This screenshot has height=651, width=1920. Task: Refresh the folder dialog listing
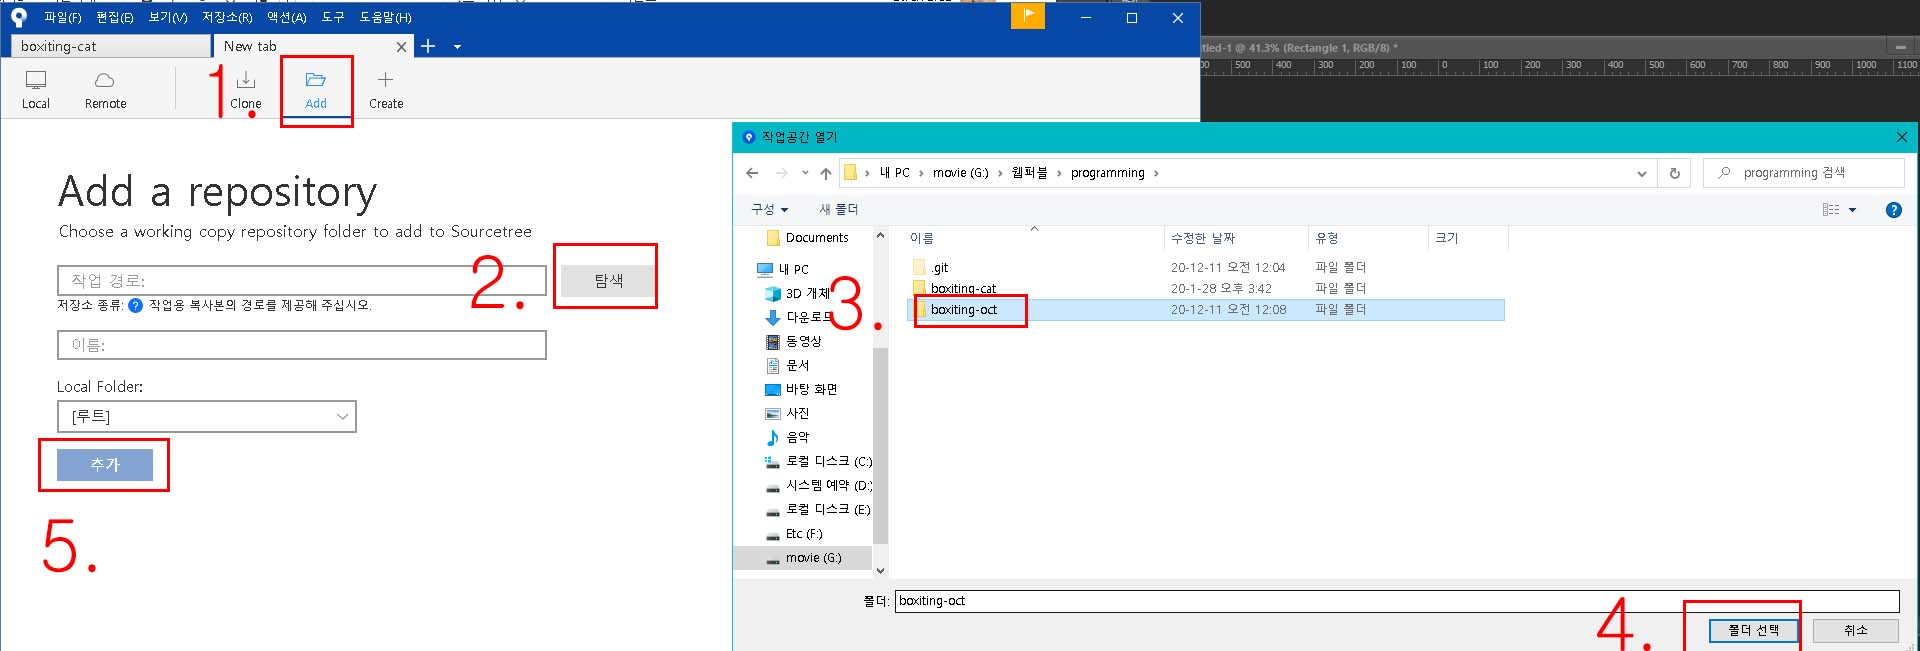click(1675, 173)
